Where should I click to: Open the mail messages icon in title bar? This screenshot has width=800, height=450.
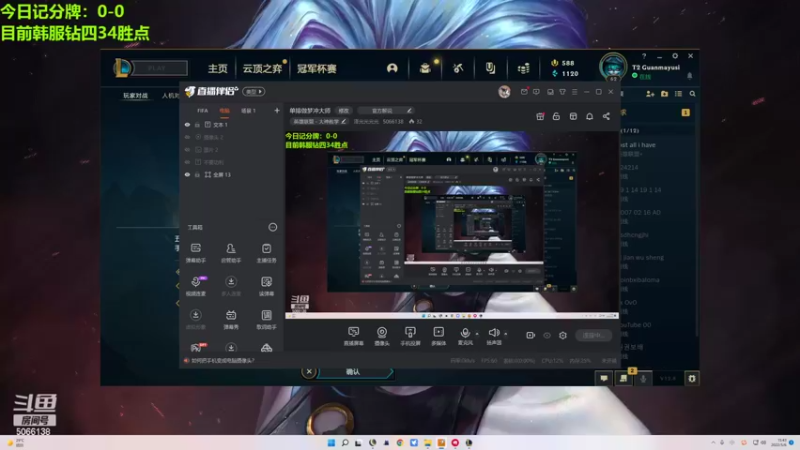click(524, 92)
